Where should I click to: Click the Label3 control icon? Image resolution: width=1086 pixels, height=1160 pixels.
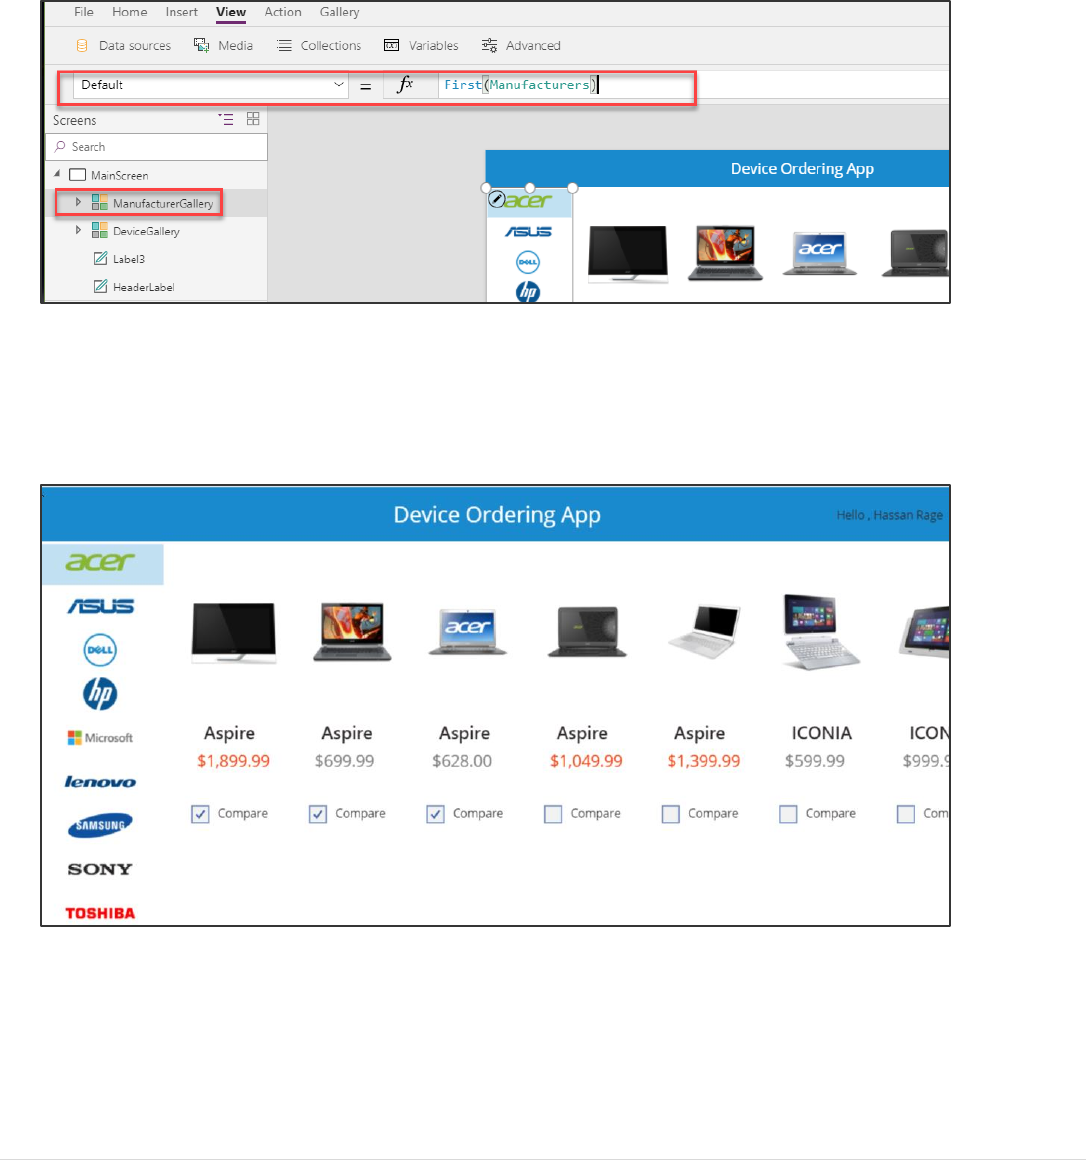101,258
